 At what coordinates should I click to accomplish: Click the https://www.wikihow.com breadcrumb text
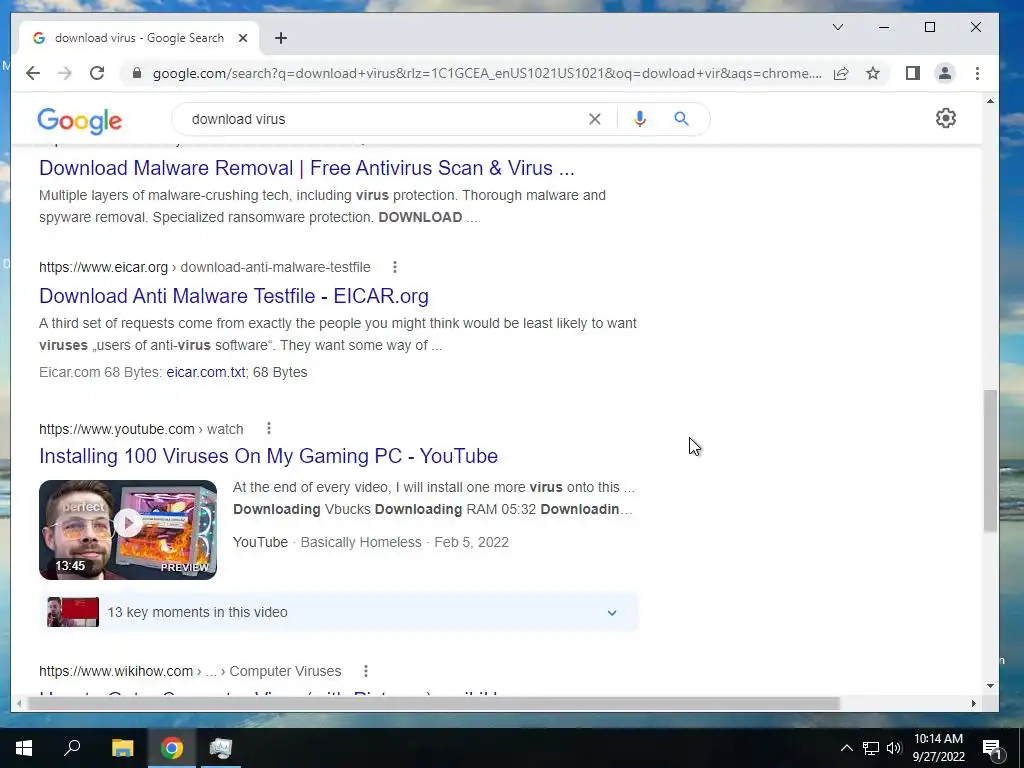116,671
